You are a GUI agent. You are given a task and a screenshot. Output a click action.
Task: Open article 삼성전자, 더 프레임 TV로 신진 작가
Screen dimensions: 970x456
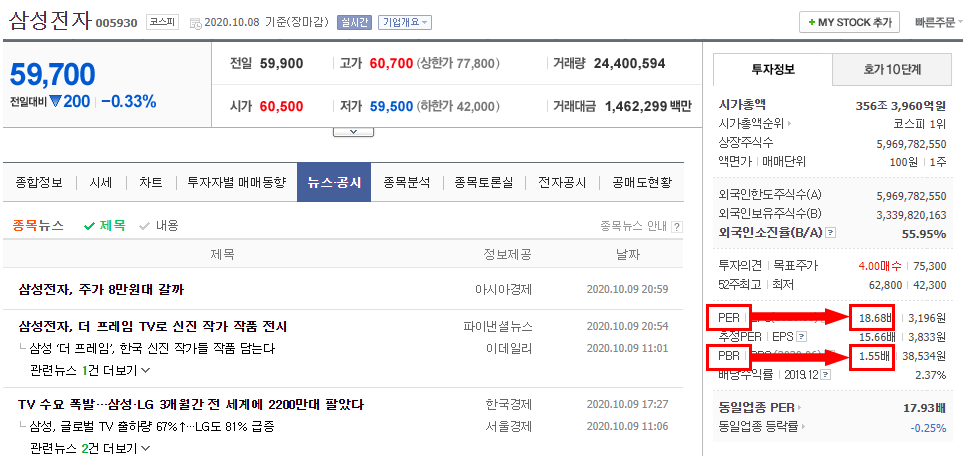click(x=153, y=326)
